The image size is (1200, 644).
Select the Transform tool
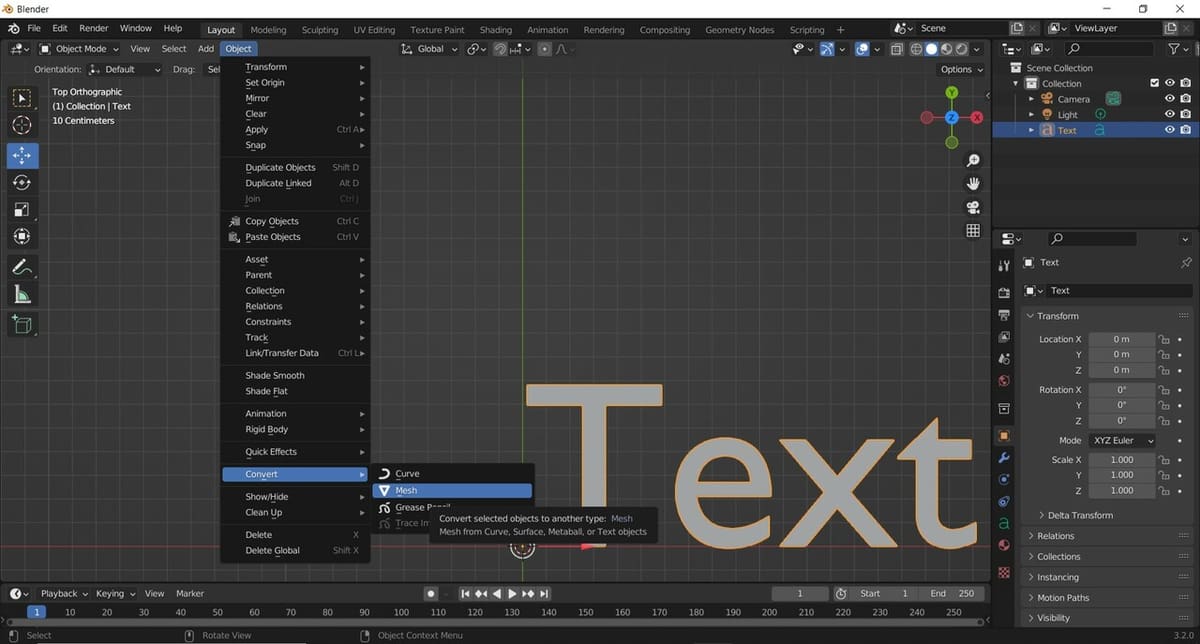point(22,237)
